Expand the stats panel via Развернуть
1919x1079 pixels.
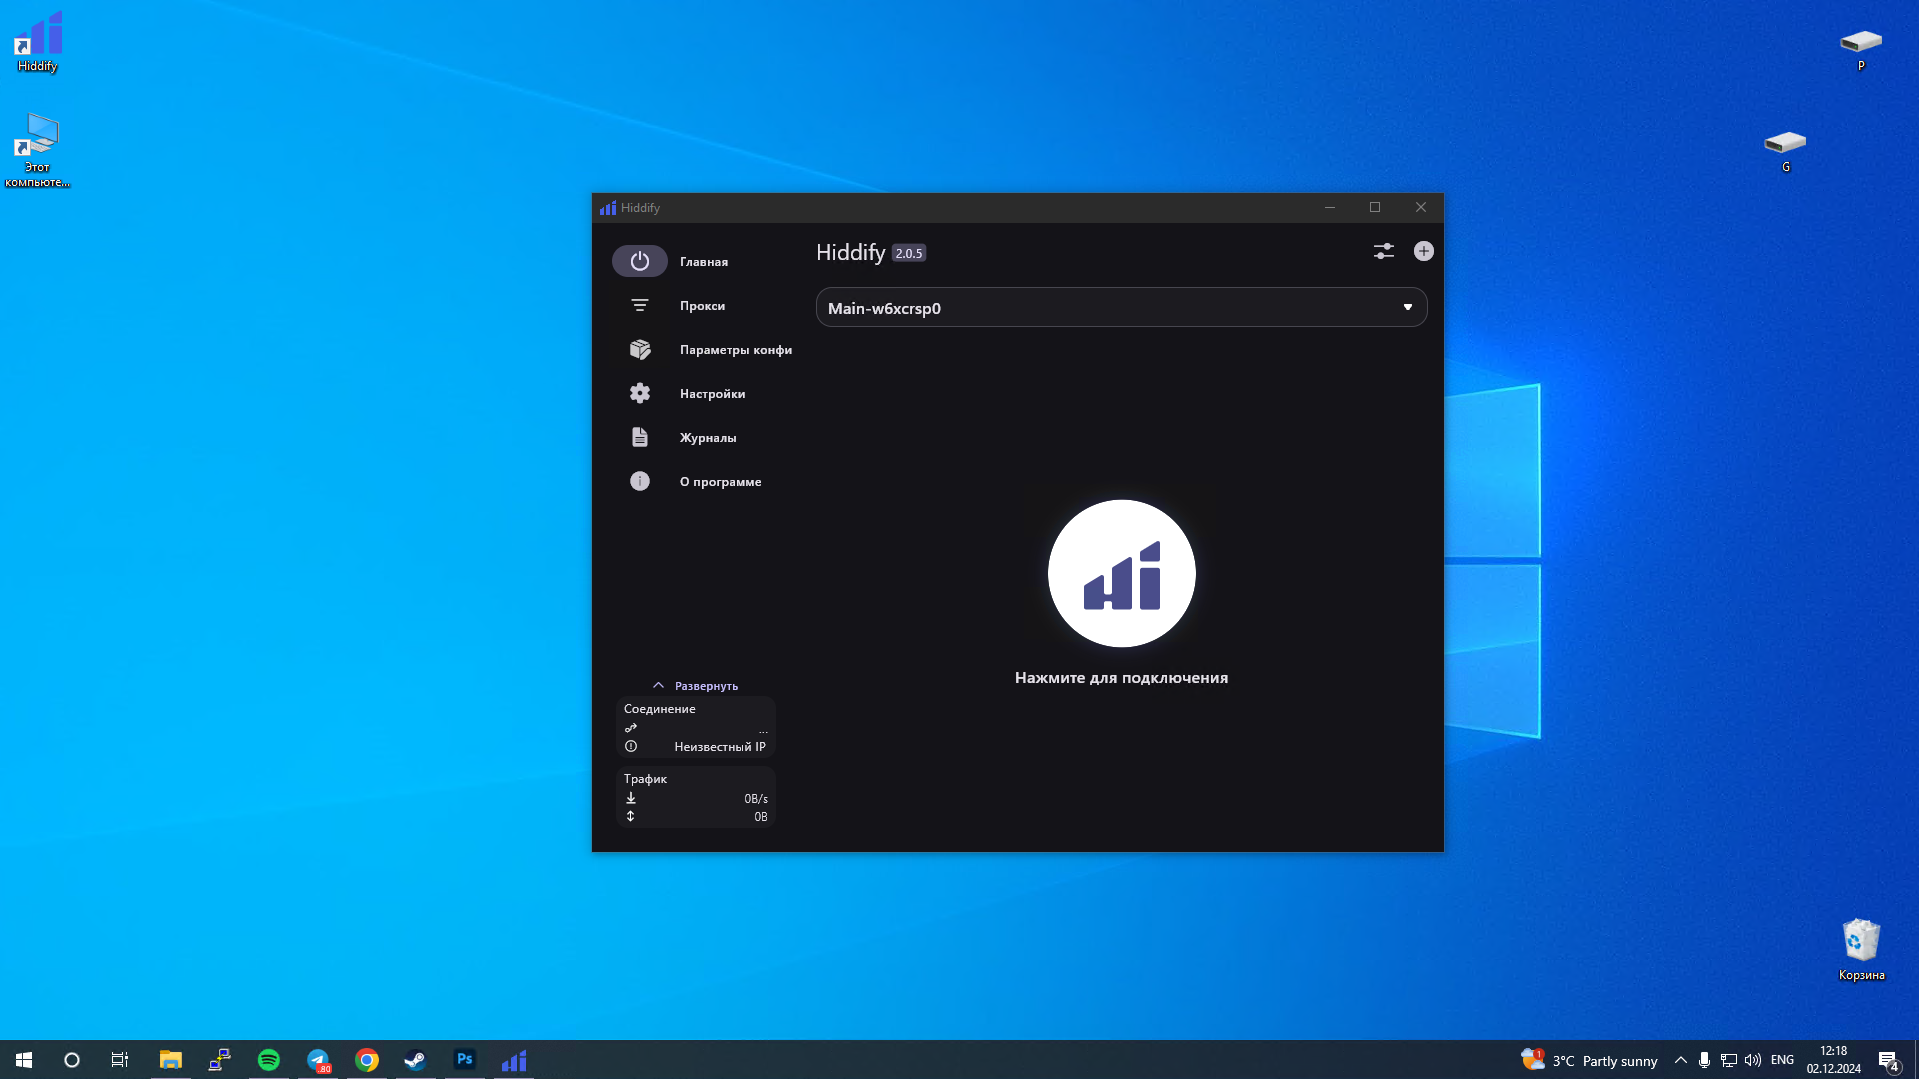pos(695,685)
